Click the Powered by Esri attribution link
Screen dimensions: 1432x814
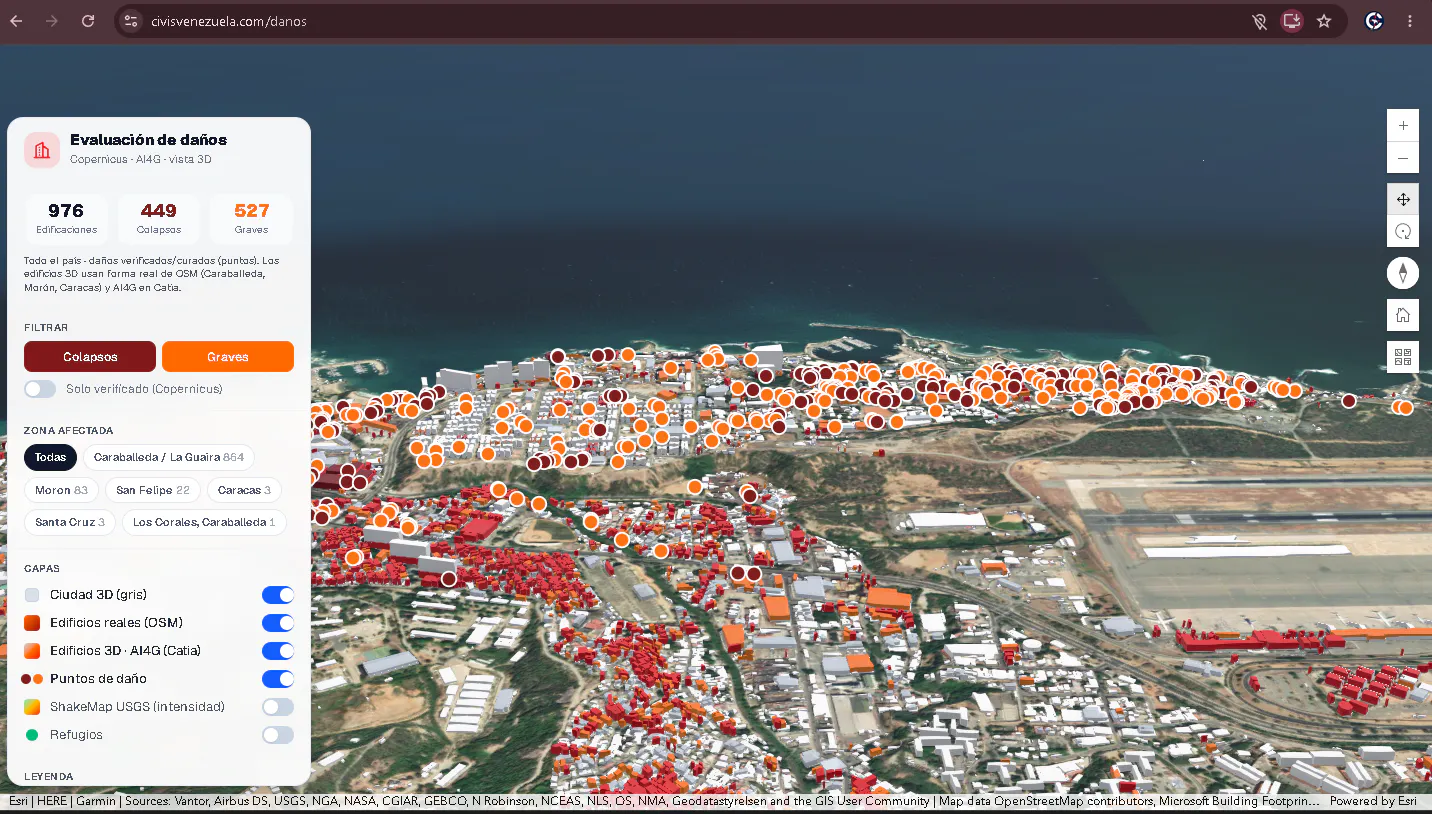[1373, 801]
